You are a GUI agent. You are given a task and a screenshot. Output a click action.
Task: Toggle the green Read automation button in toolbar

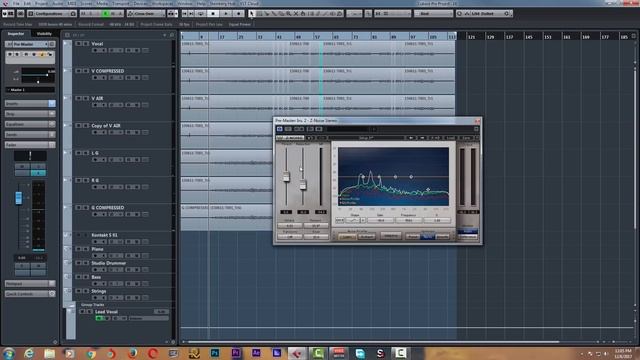(x=105, y=13)
